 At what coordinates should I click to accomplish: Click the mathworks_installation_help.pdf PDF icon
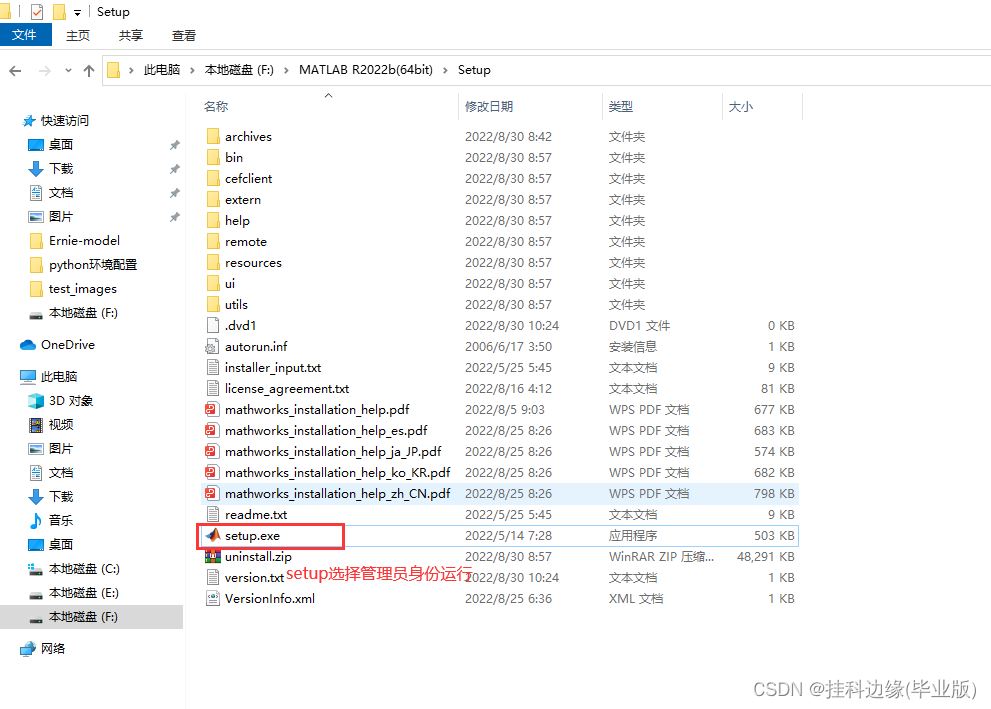[x=212, y=410]
